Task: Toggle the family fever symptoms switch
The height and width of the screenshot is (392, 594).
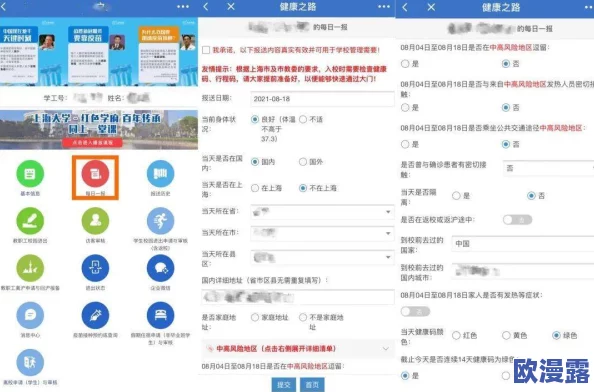Action: (x=415, y=311)
